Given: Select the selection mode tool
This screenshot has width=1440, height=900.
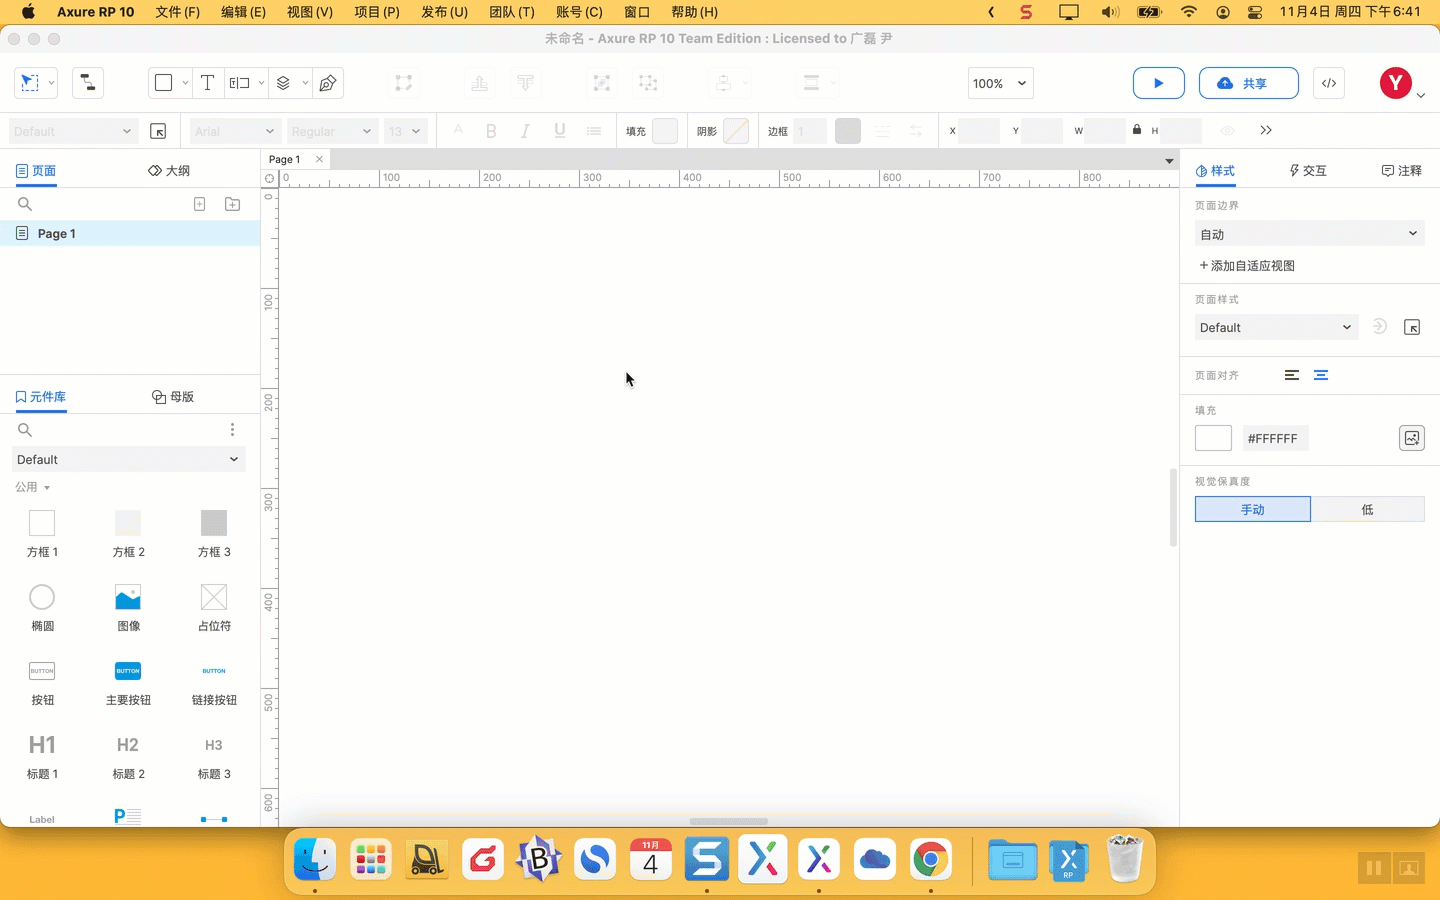Looking at the screenshot, I should click(x=30, y=83).
